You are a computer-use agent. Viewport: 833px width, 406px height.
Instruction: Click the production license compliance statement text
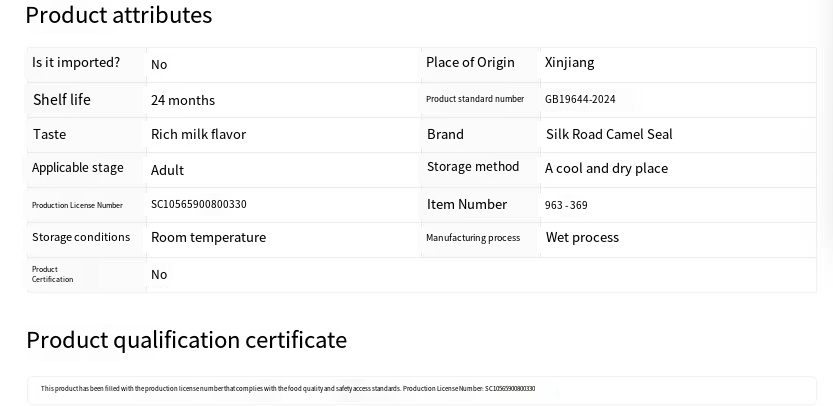click(x=287, y=389)
